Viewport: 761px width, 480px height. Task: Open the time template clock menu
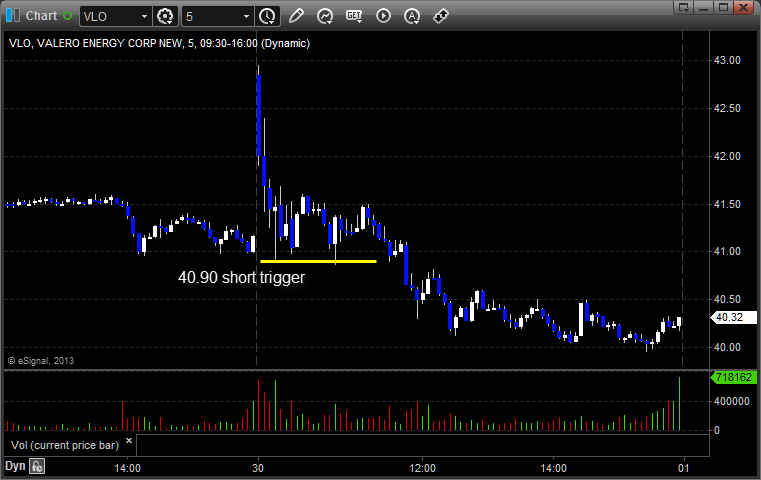coord(267,17)
